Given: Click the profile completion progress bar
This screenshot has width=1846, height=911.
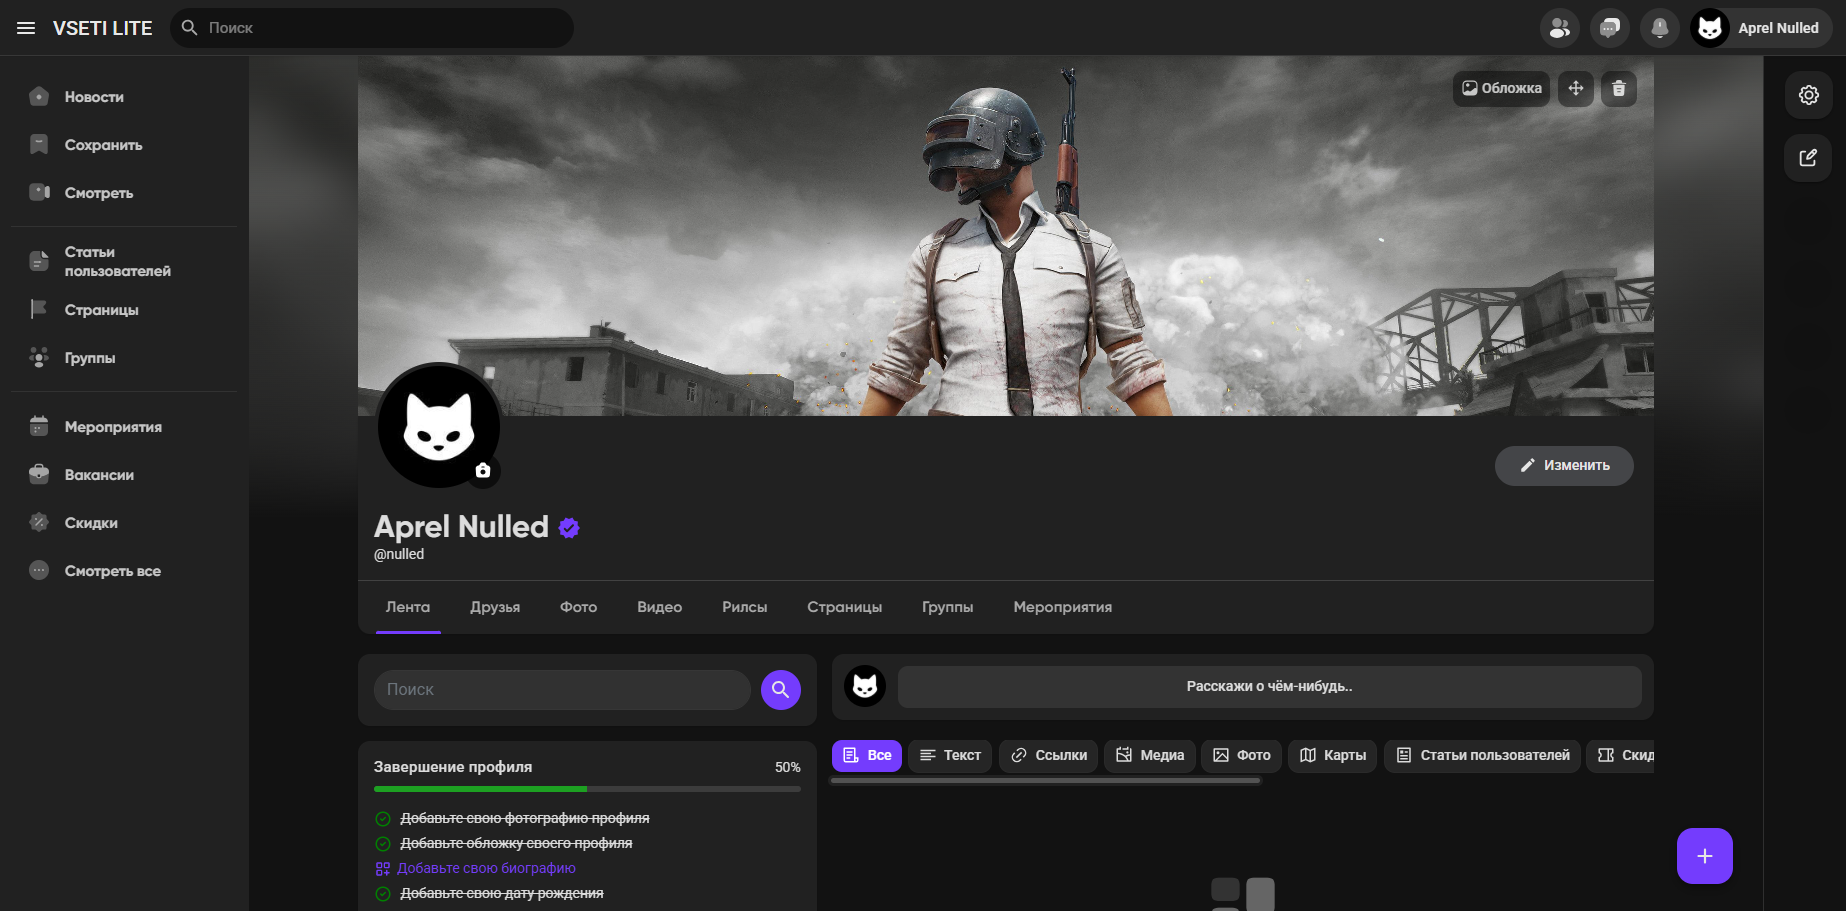Looking at the screenshot, I should (587, 789).
